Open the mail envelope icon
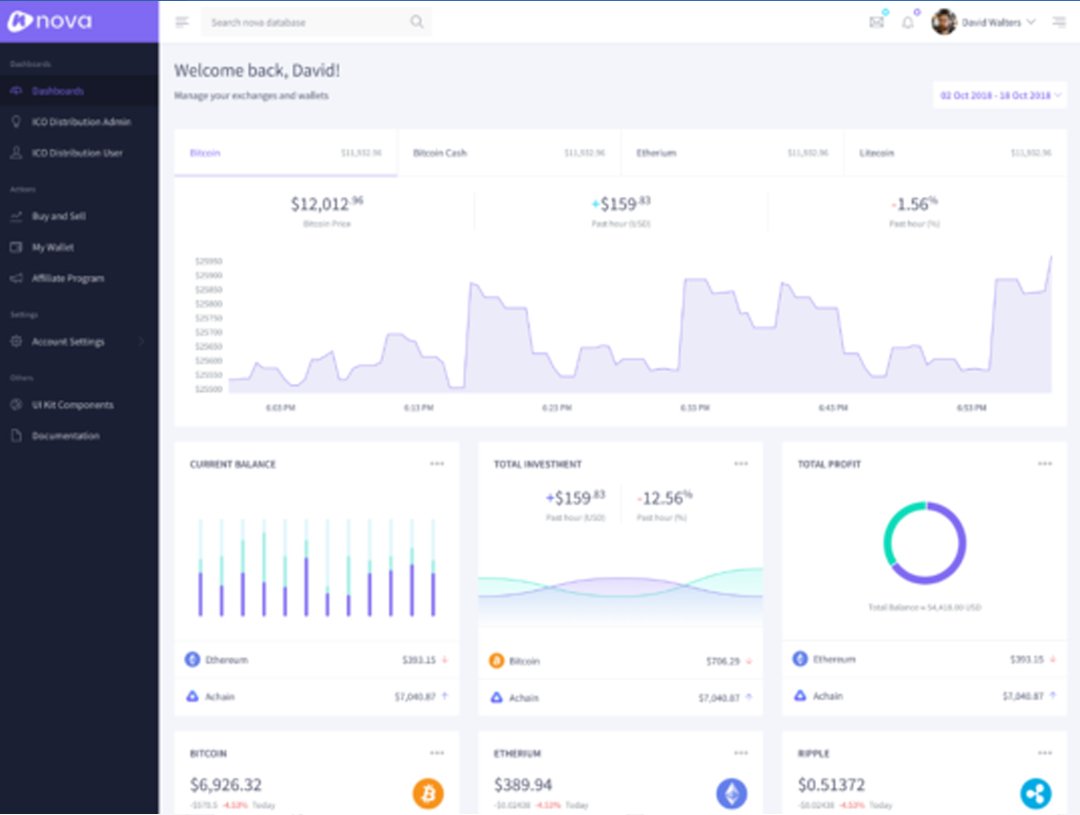Screen dimensions: 1080x815 coord(877,22)
